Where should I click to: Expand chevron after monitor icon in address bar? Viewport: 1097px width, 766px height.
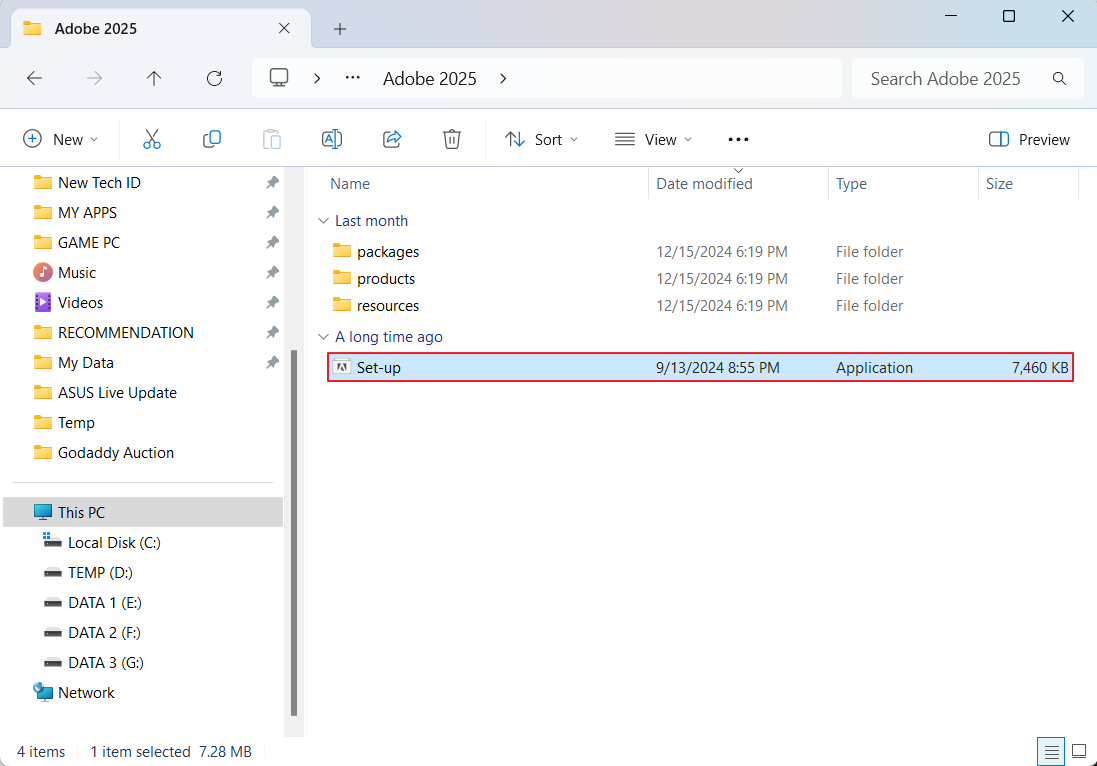317,78
